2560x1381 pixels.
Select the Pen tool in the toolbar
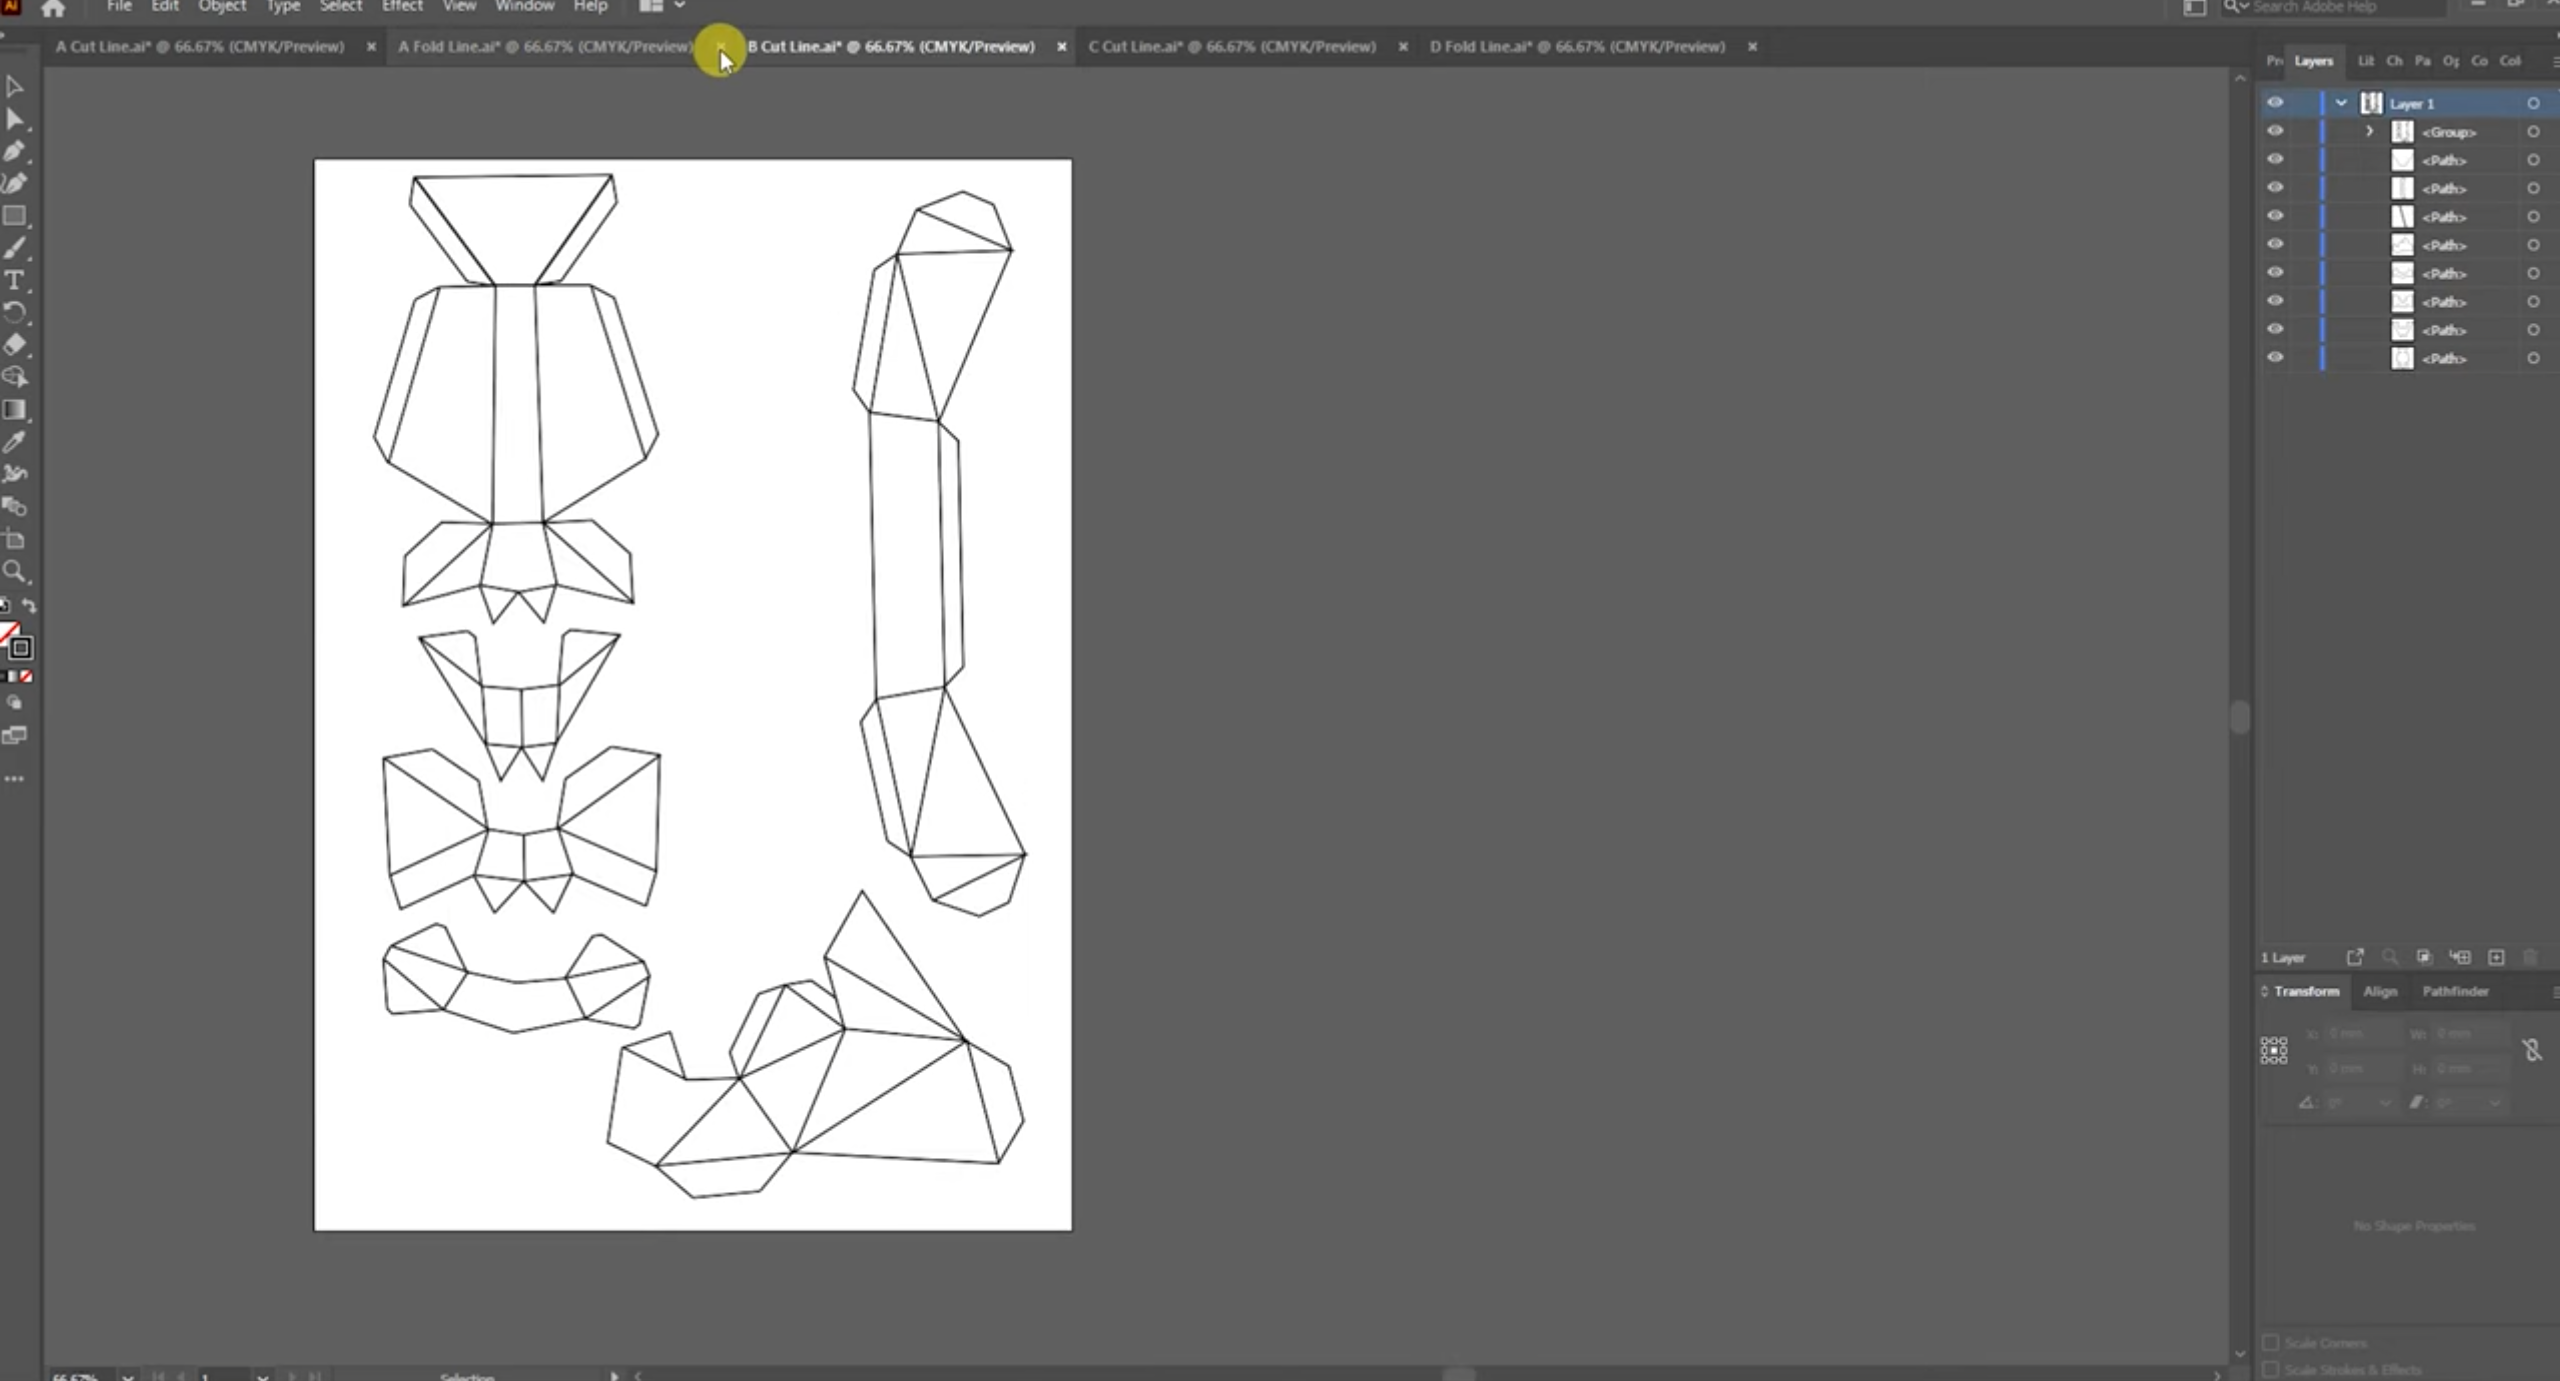(16, 152)
